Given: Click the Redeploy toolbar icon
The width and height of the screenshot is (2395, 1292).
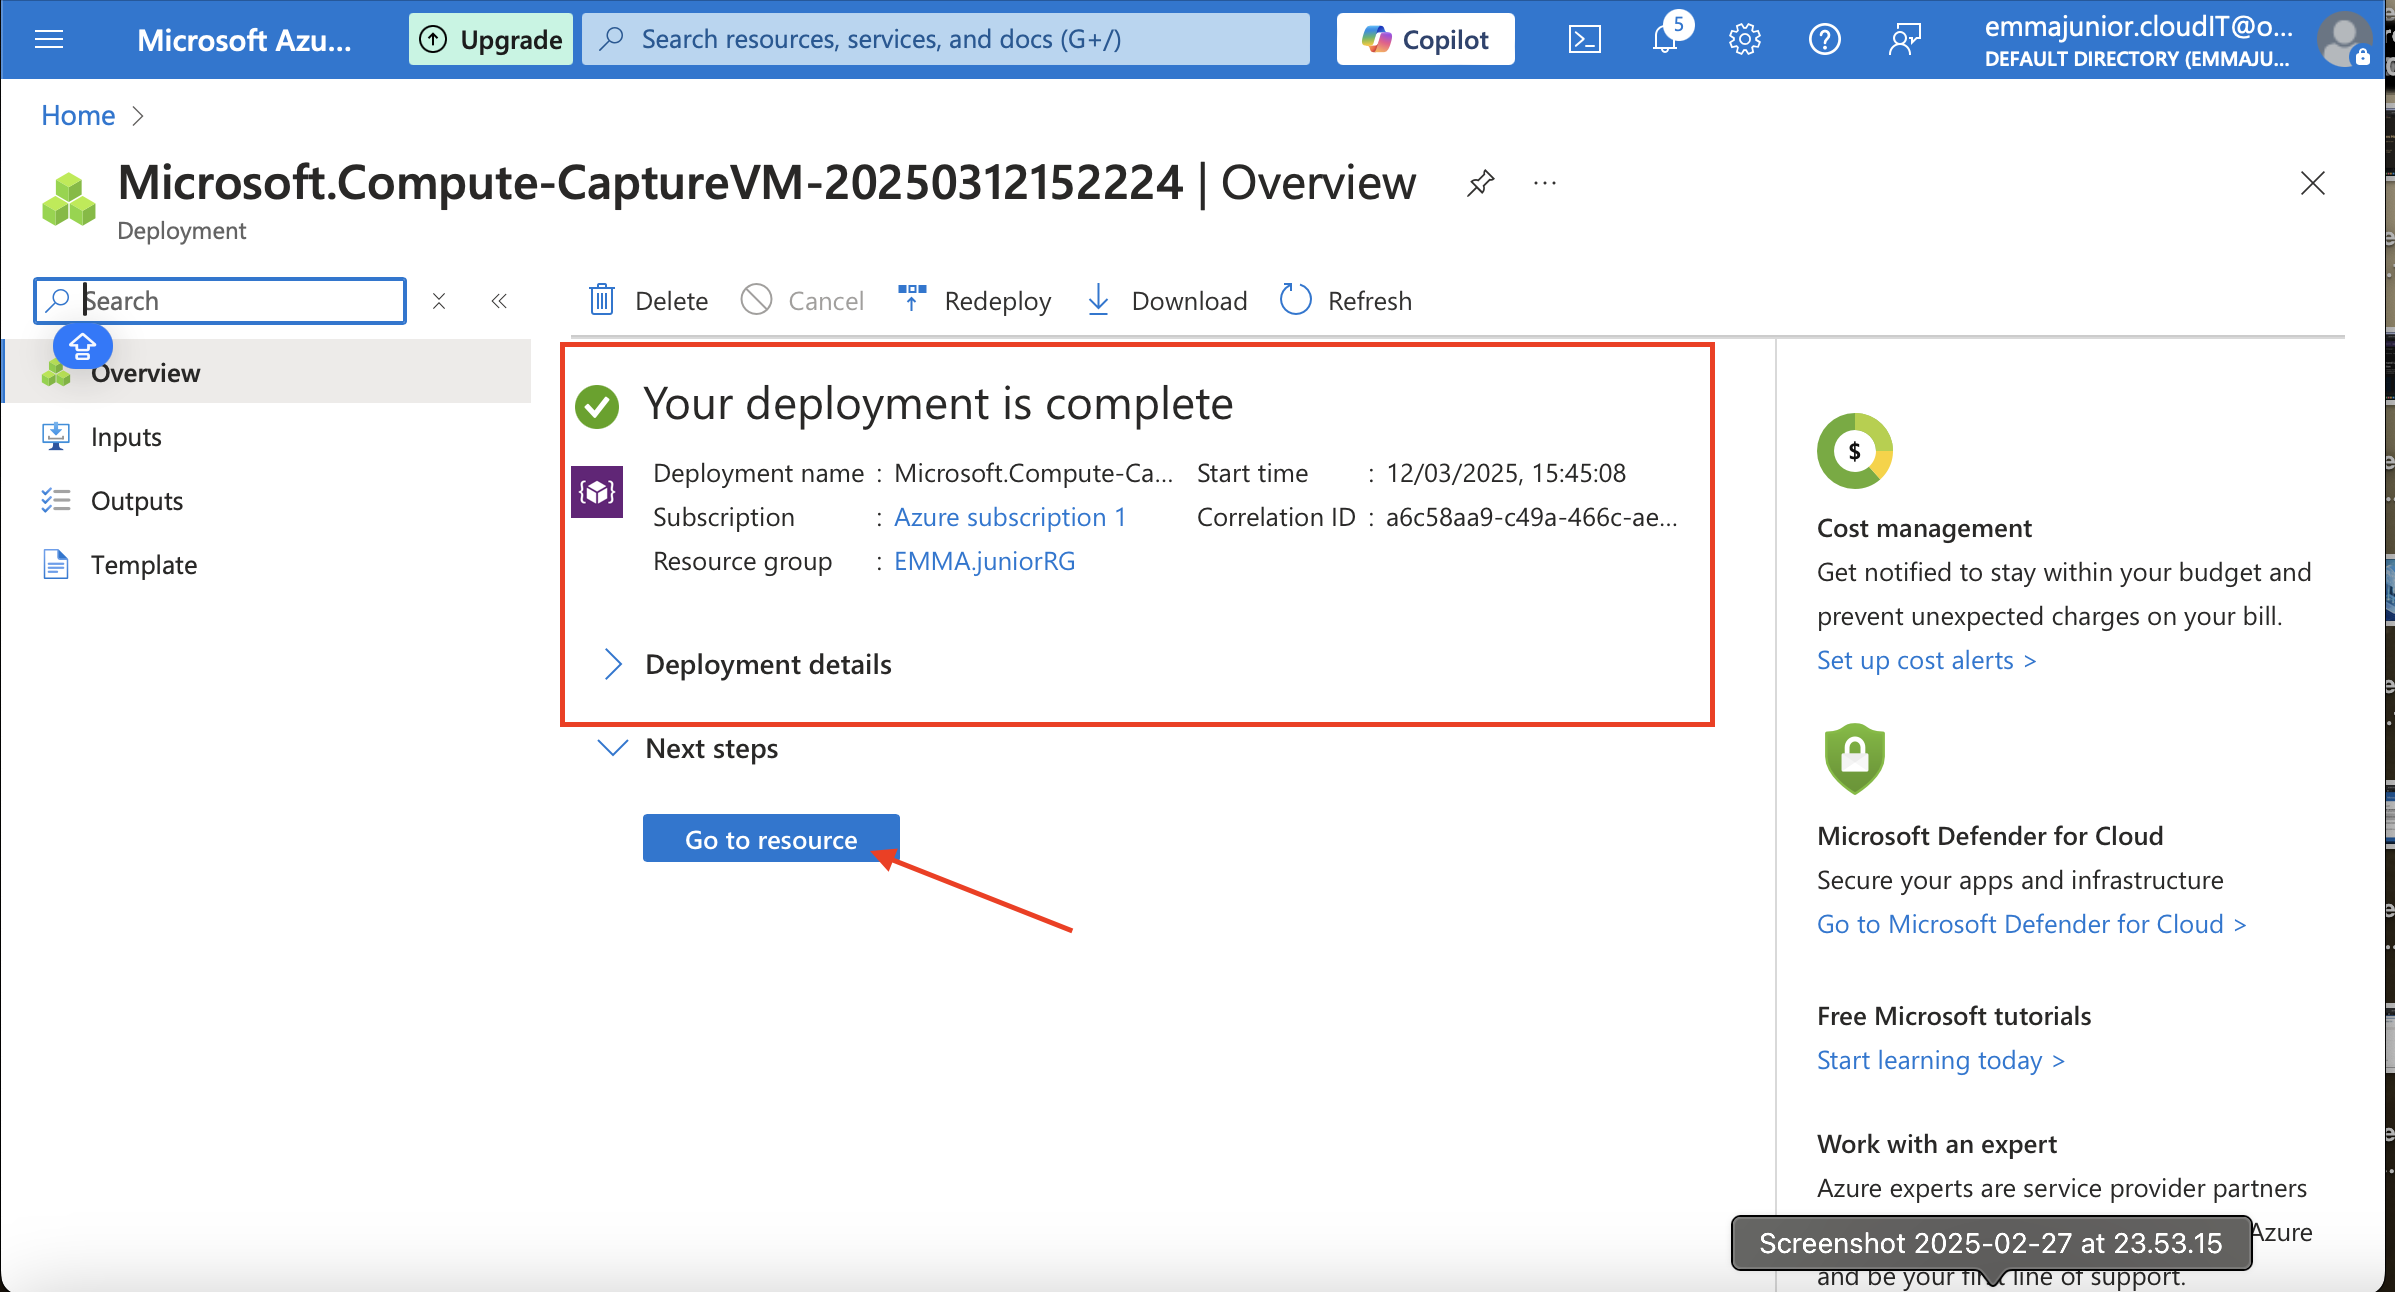Looking at the screenshot, I should [912, 298].
